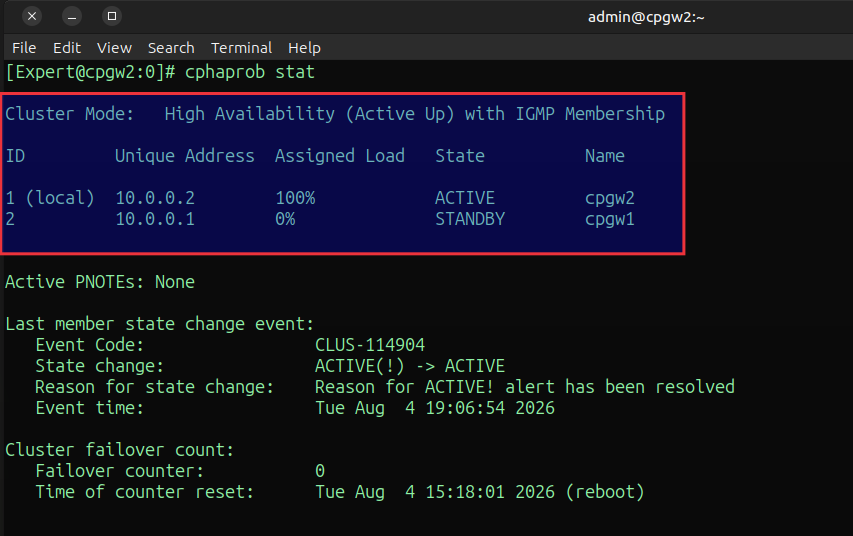Click the 'State' column header
This screenshot has height=536, width=853.
(460, 156)
